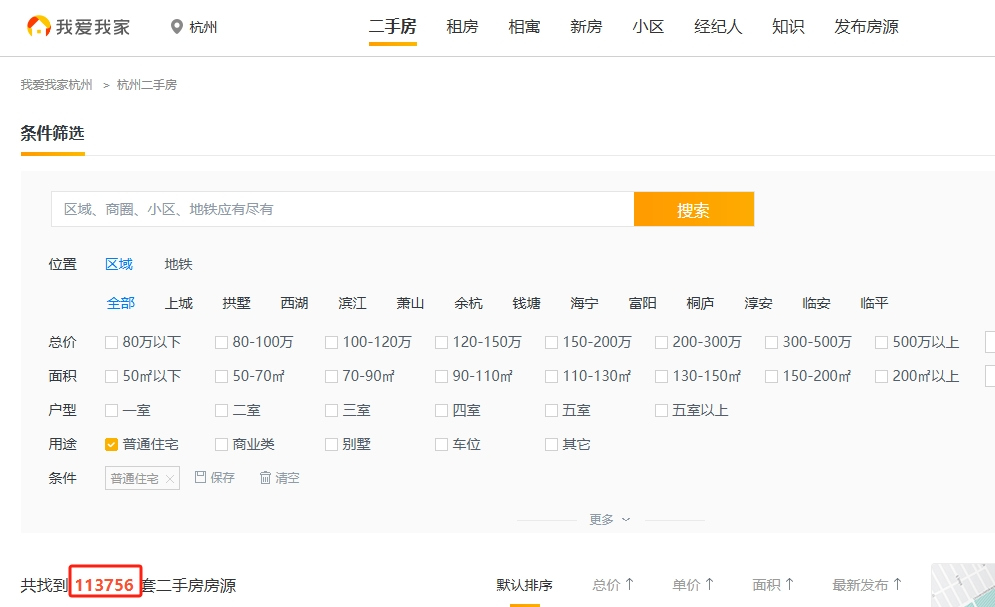The width and height of the screenshot is (995, 607).
Task: Click the 杭州二手房 breadcrumb link
Action: point(147,84)
